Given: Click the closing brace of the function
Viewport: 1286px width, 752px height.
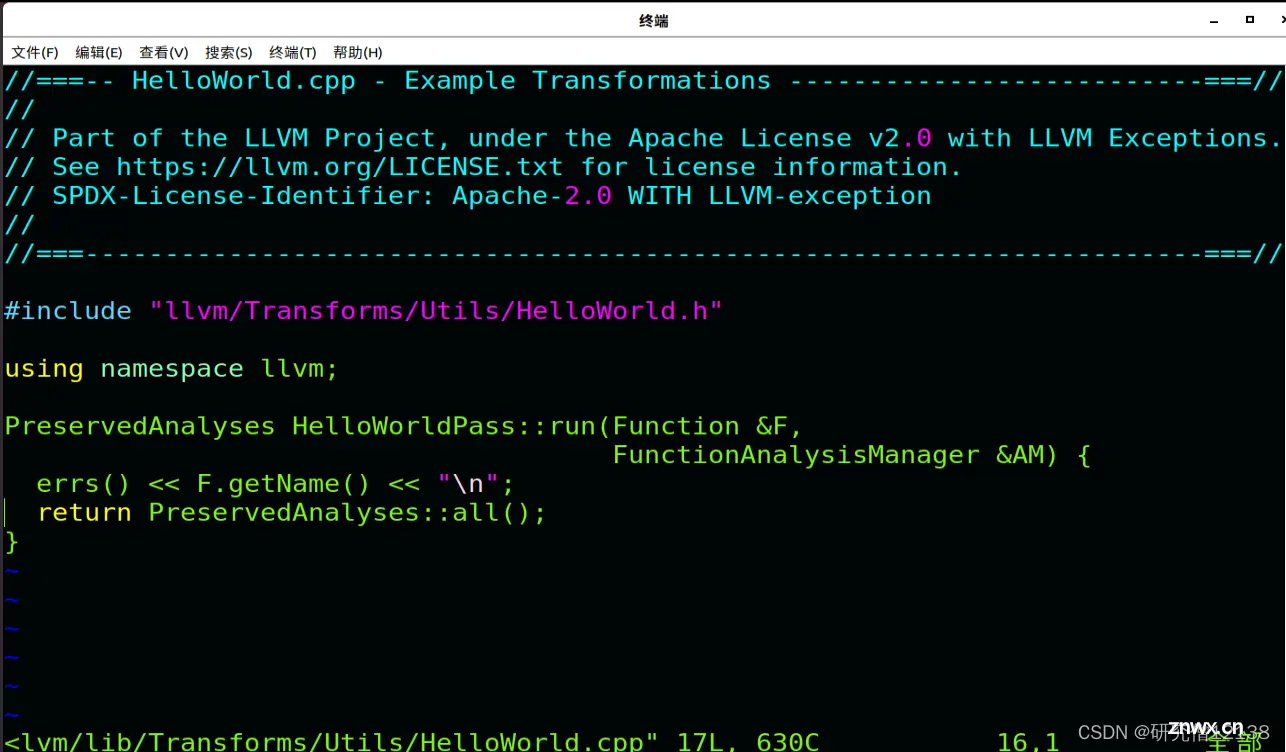Looking at the screenshot, I should [12, 542].
